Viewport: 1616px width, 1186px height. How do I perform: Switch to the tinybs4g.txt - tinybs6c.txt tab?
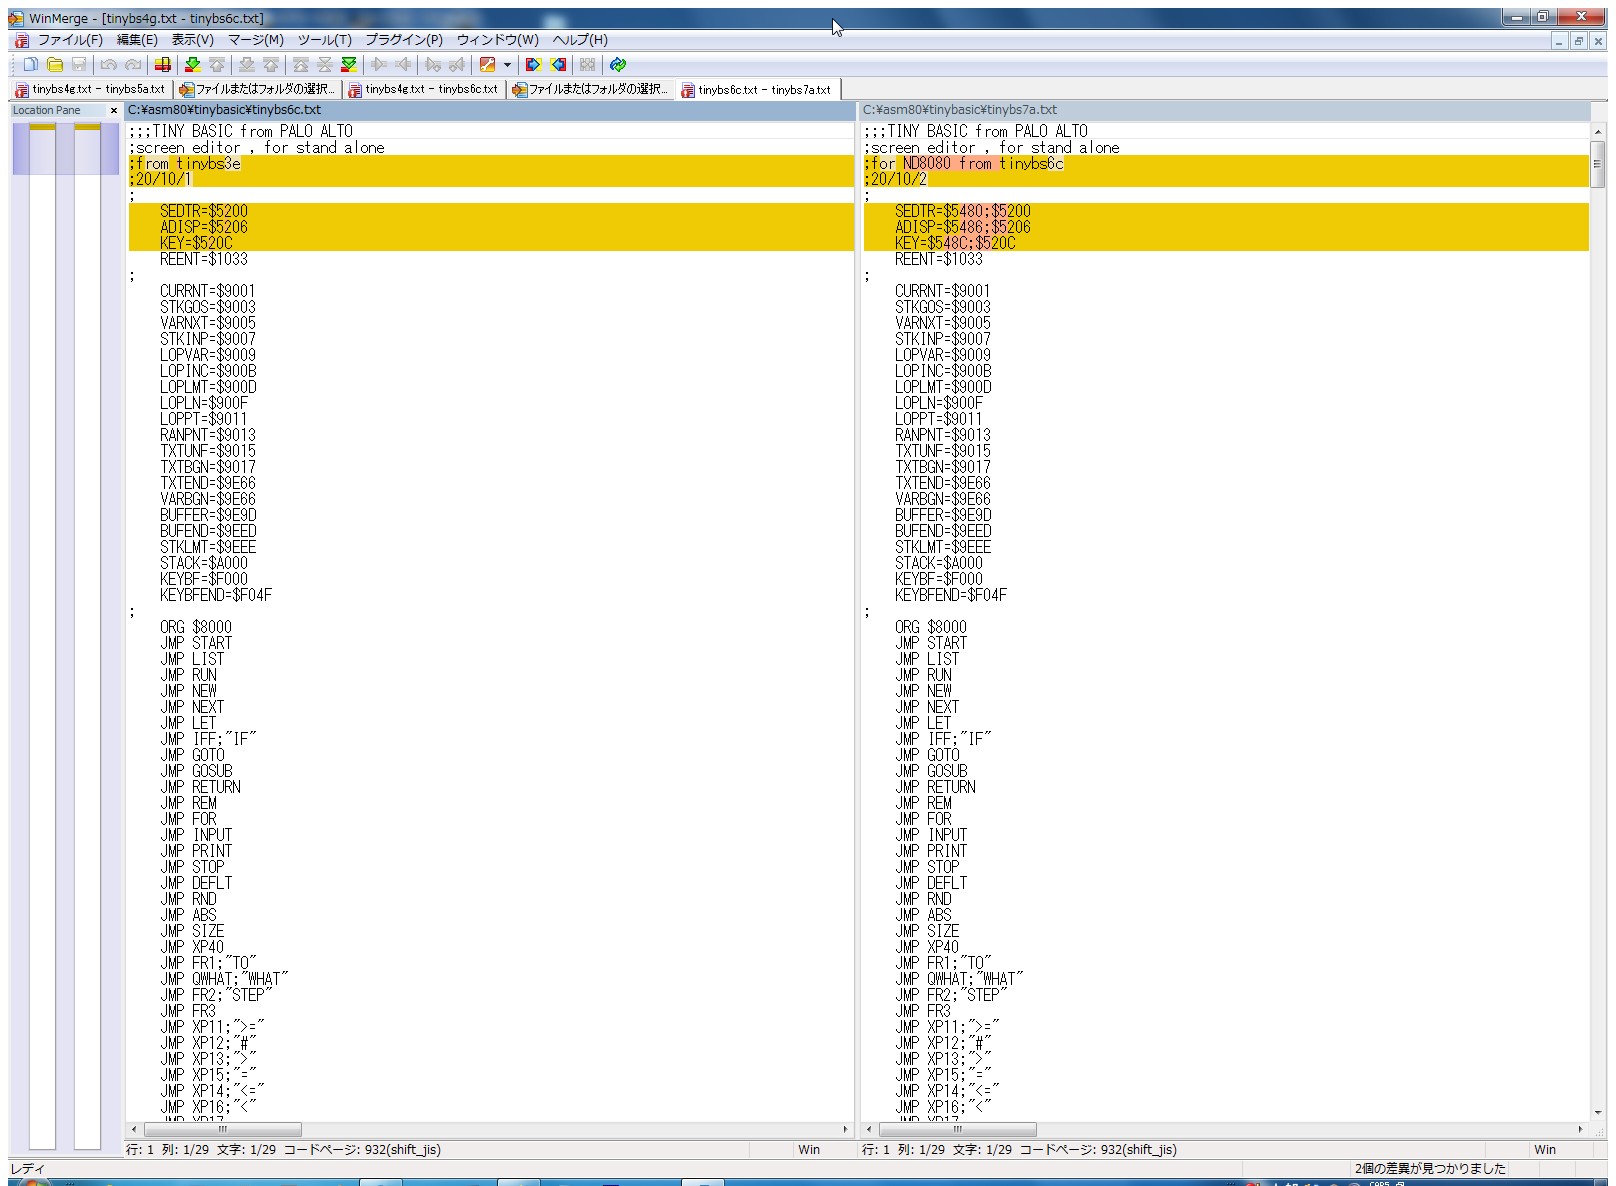pyautogui.click(x=423, y=89)
